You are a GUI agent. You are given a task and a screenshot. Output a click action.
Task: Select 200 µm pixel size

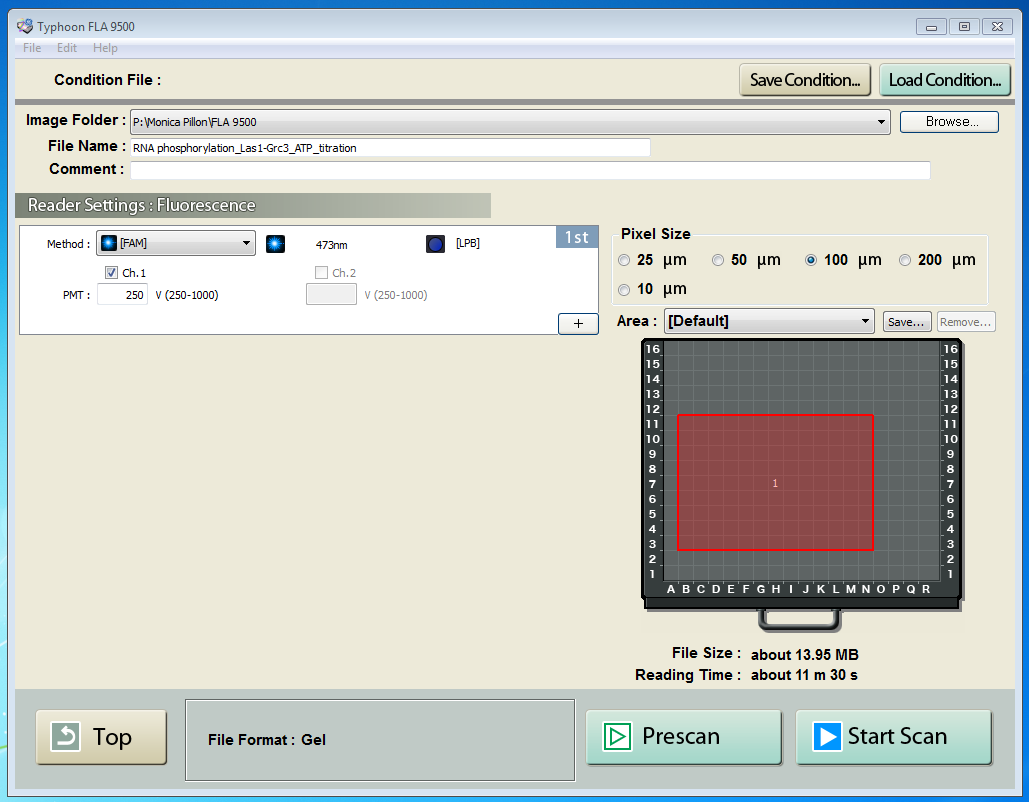click(905, 261)
